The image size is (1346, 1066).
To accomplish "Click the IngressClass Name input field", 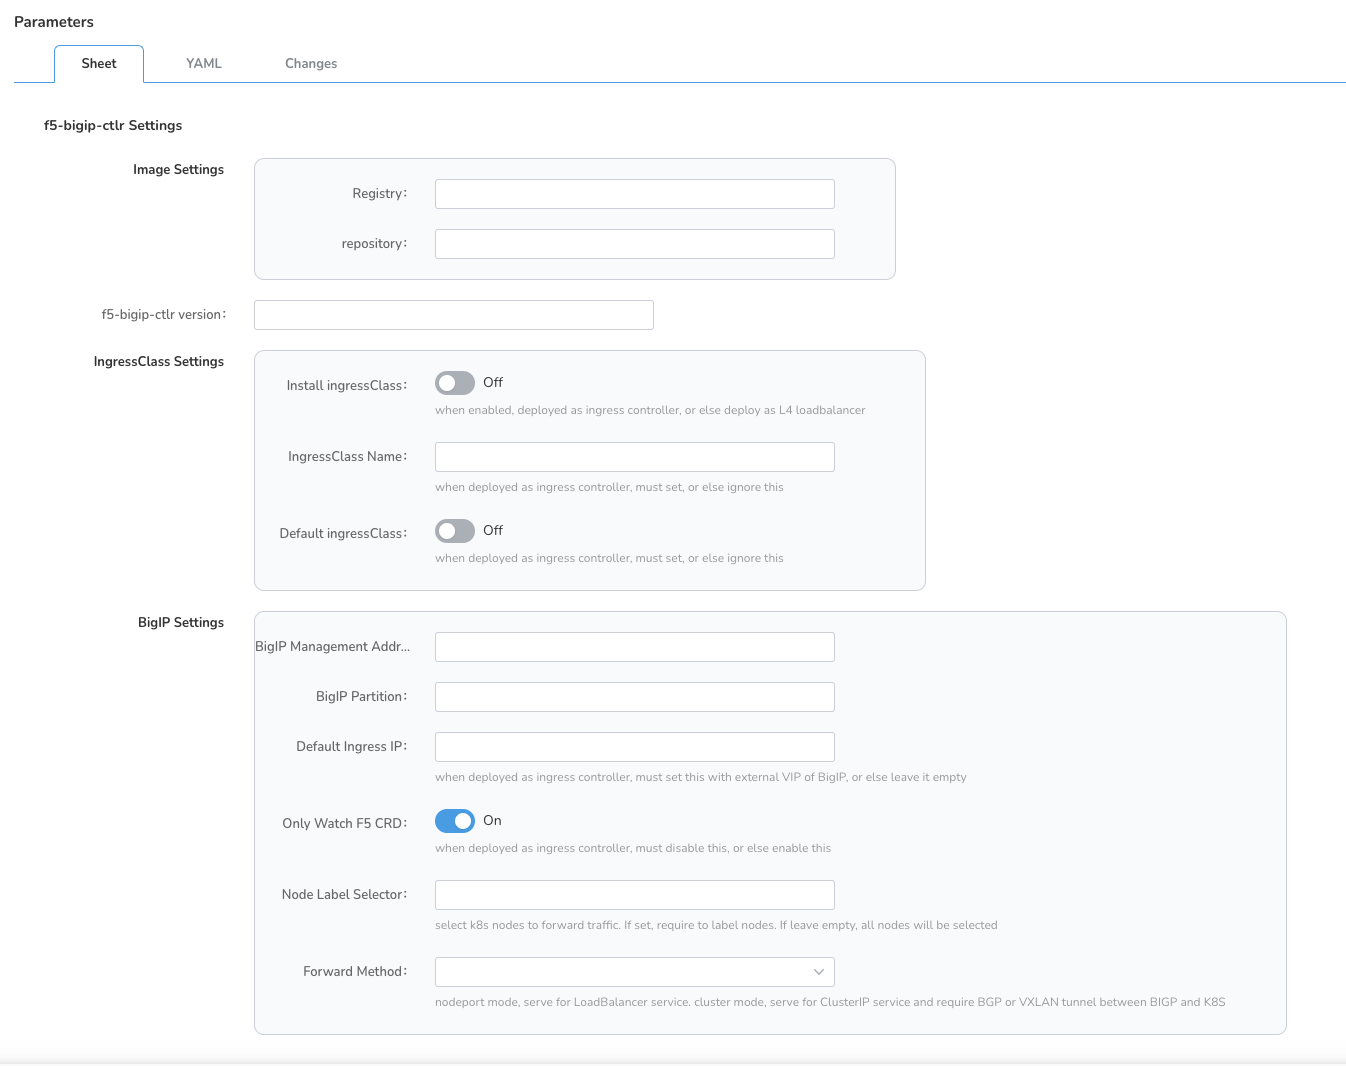I will click(634, 457).
